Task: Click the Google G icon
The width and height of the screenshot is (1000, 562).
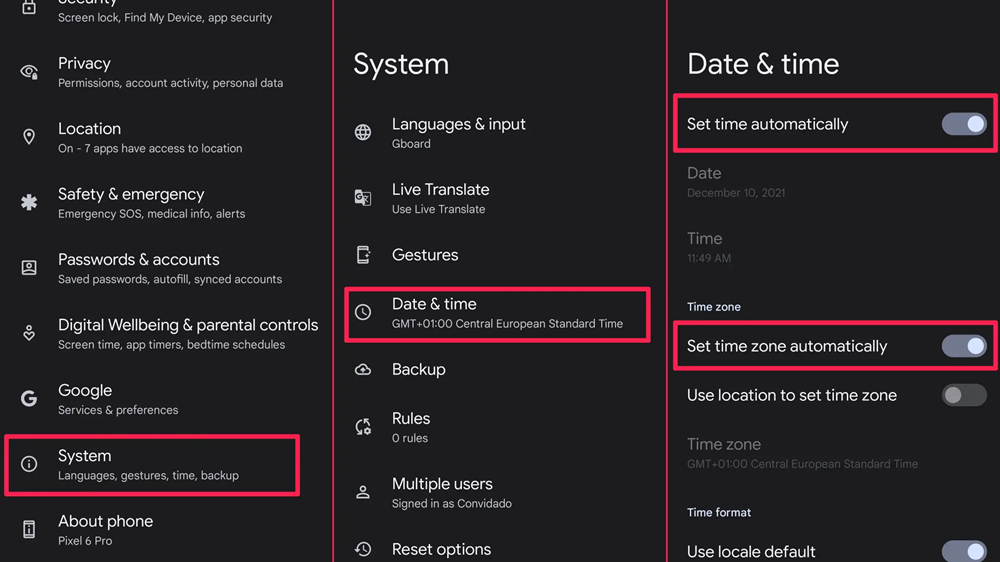Action: pyautogui.click(x=29, y=399)
